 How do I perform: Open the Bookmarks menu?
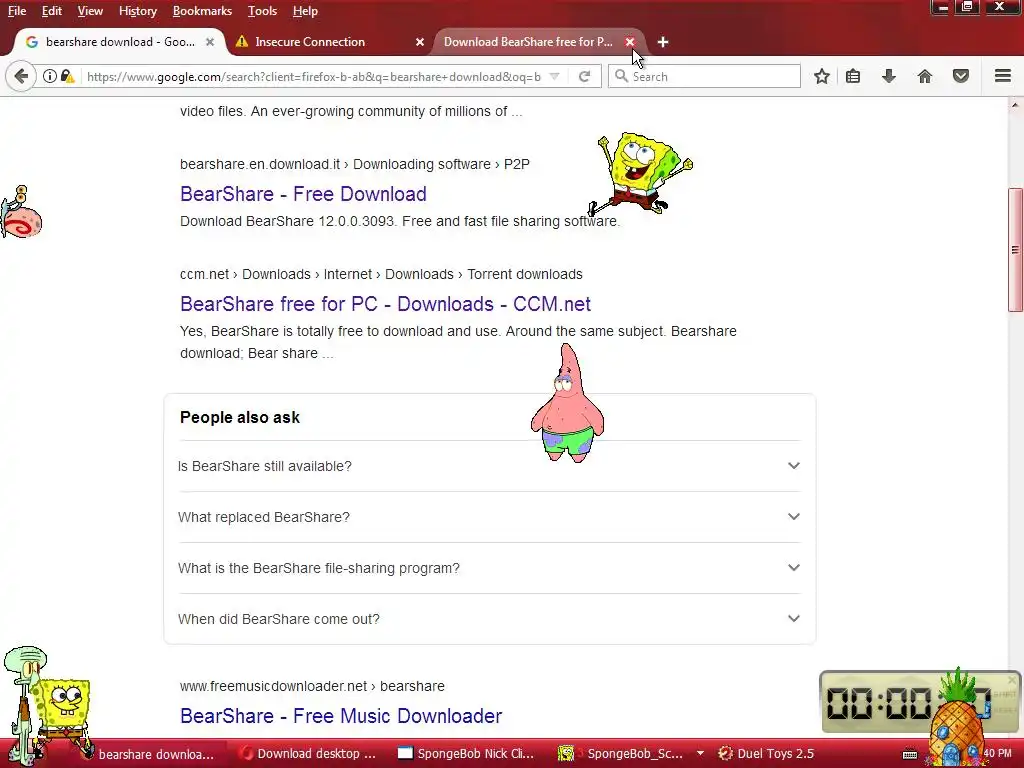[202, 11]
